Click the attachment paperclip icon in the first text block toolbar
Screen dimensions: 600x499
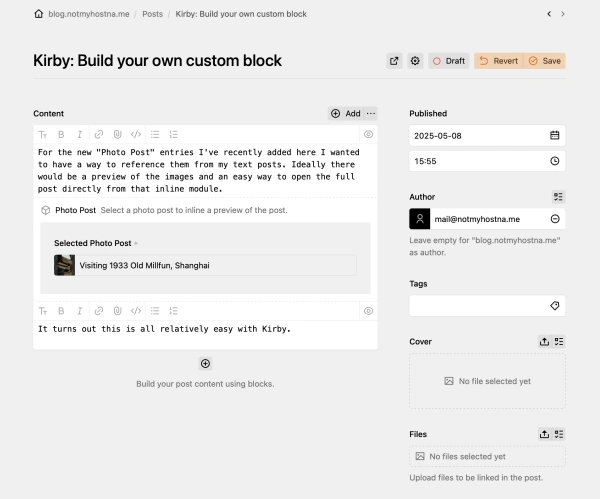(x=117, y=133)
